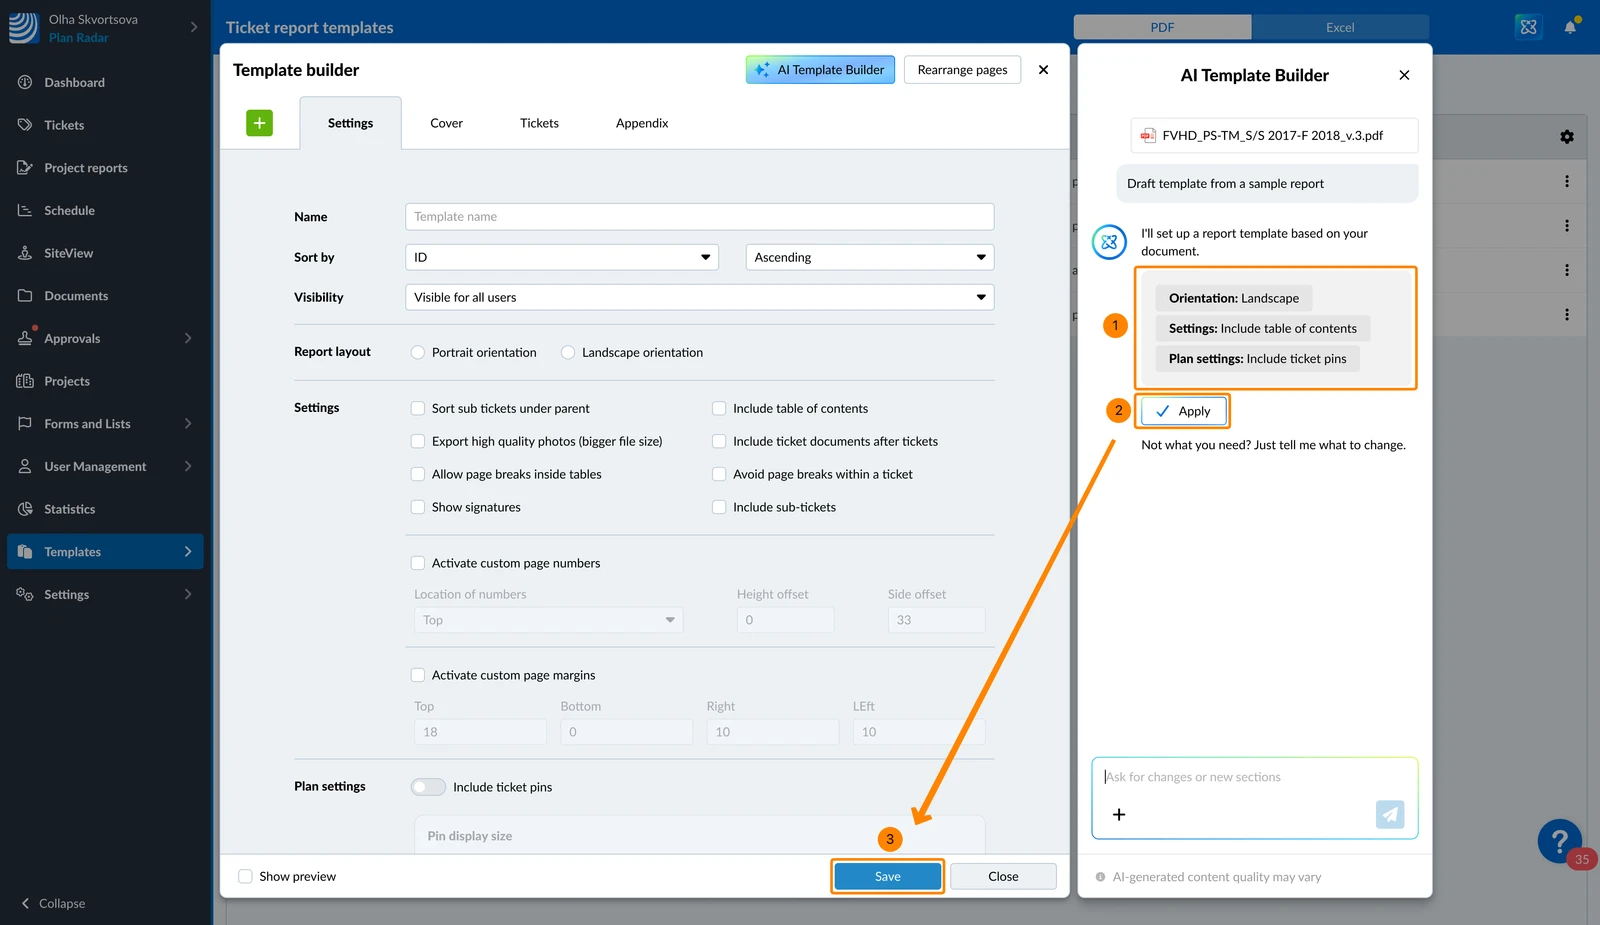Open Statistics via its chart icon
This screenshot has width=1600, height=925.
click(x=25, y=509)
